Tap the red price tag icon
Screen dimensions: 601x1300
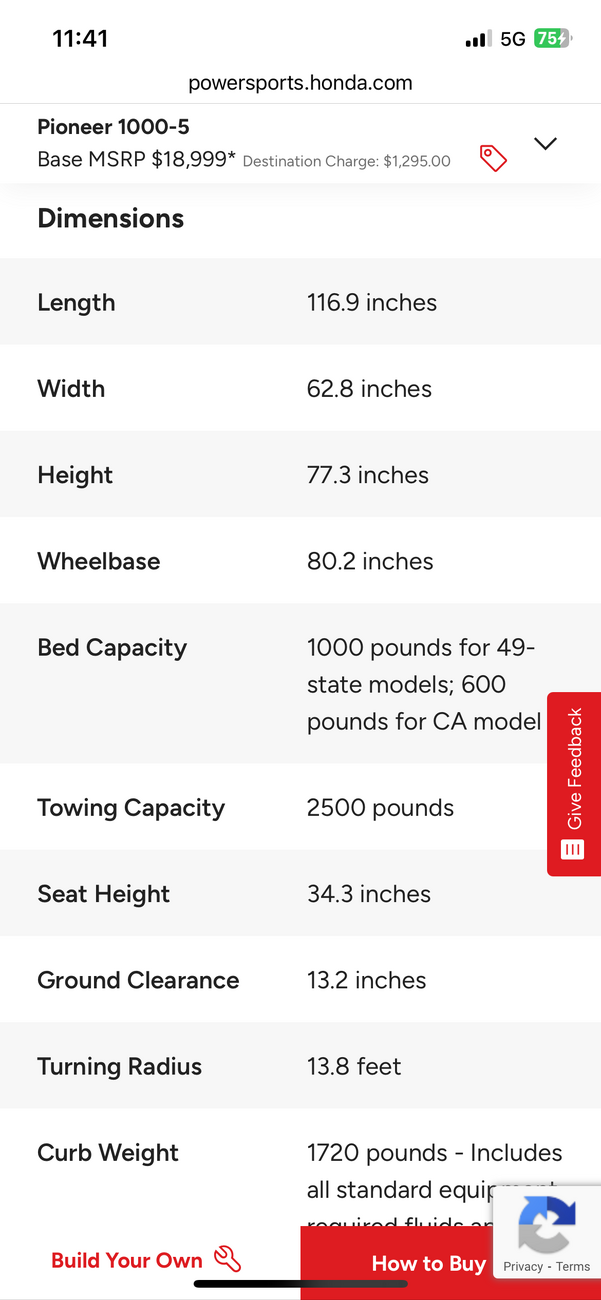493,158
